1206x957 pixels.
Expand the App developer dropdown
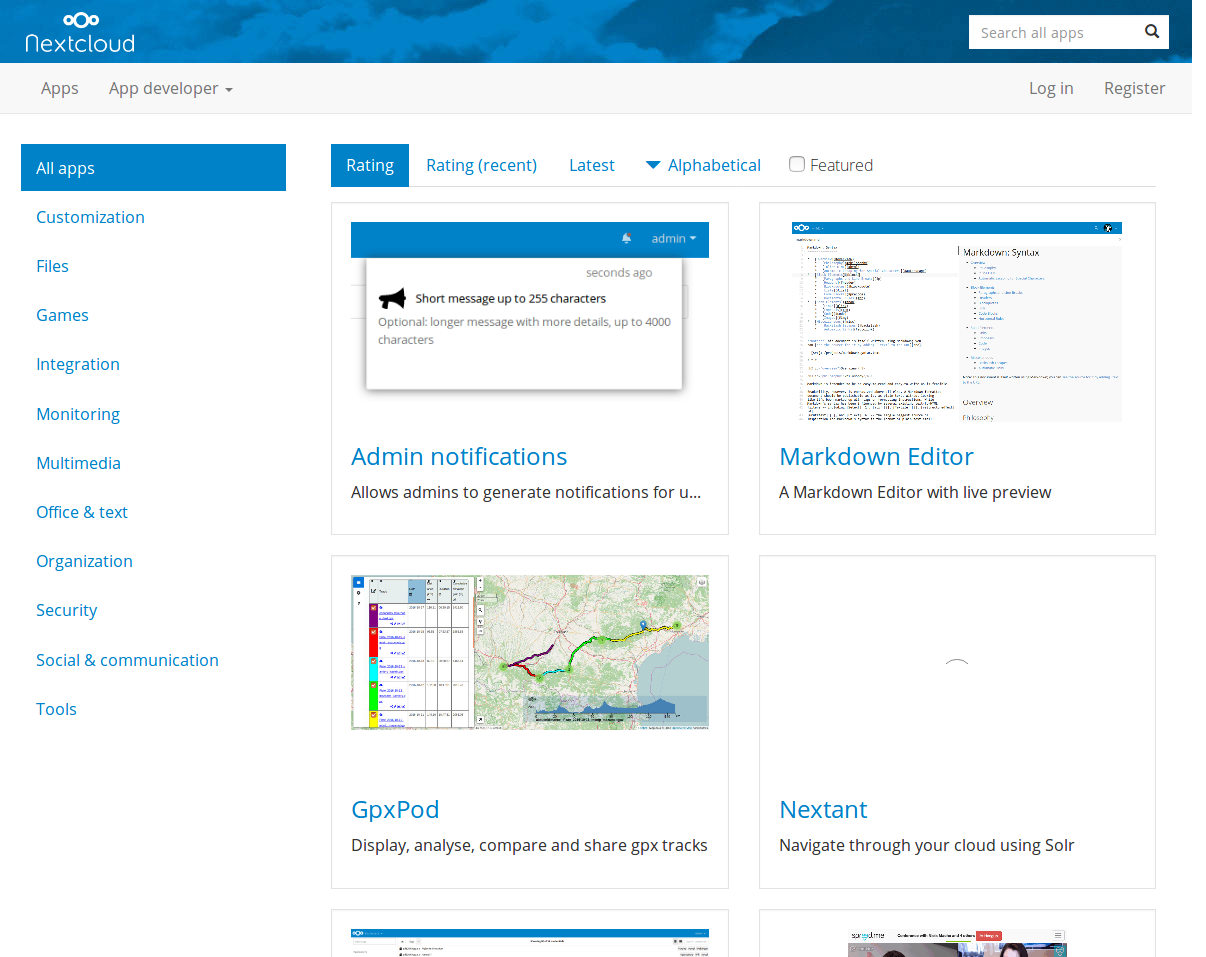click(171, 88)
